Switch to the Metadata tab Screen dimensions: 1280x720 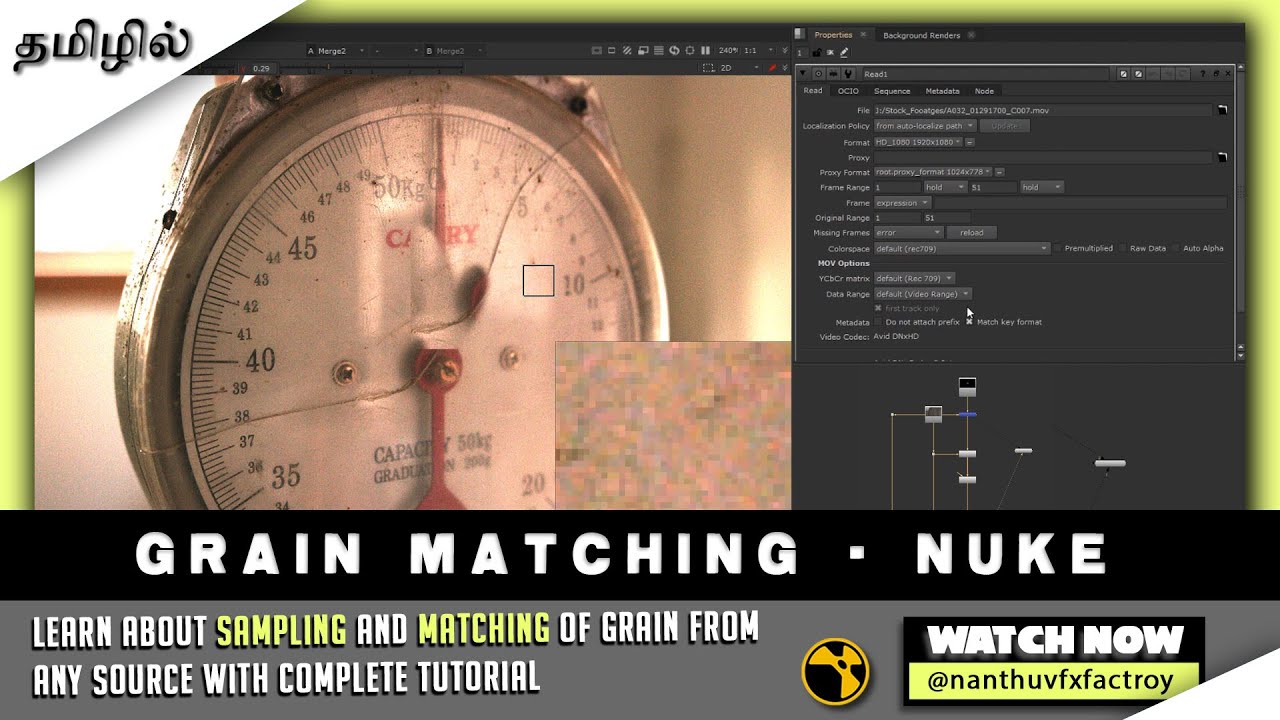[942, 91]
